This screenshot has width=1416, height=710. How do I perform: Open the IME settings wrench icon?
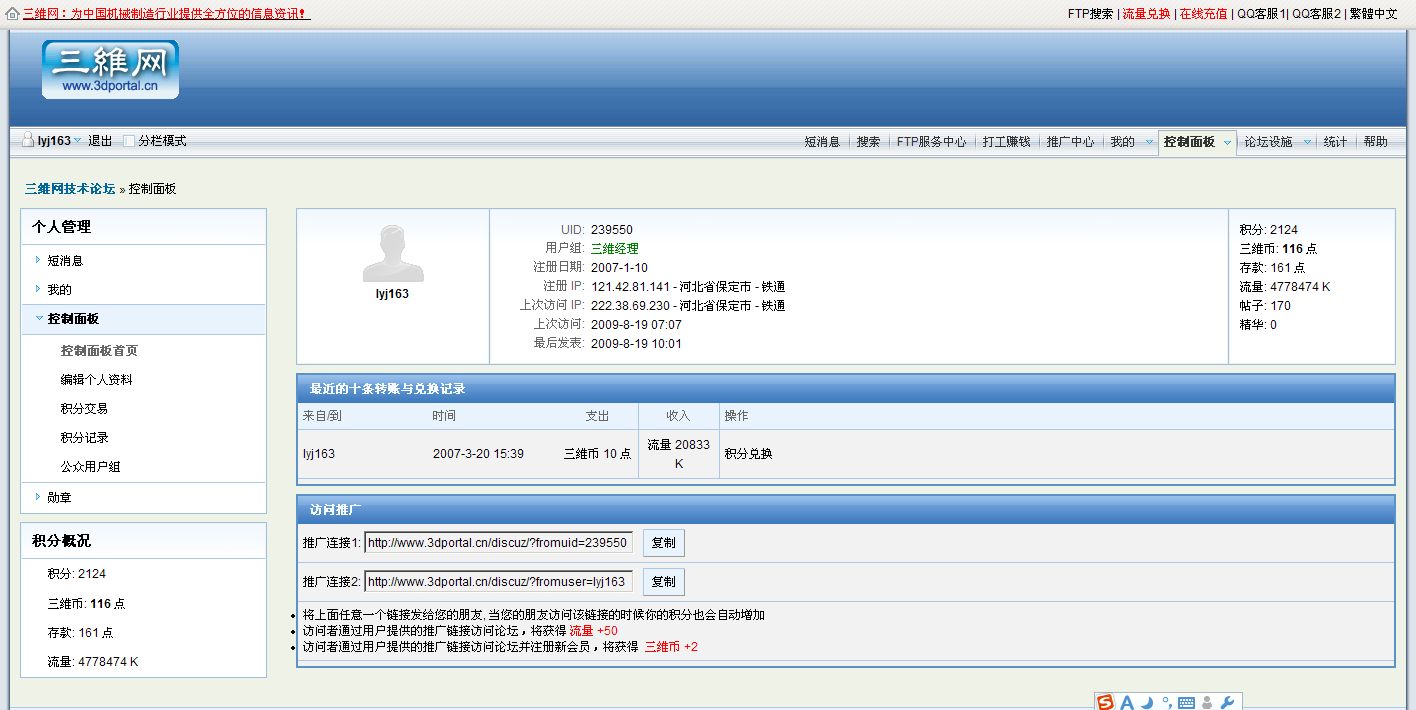click(x=1227, y=702)
